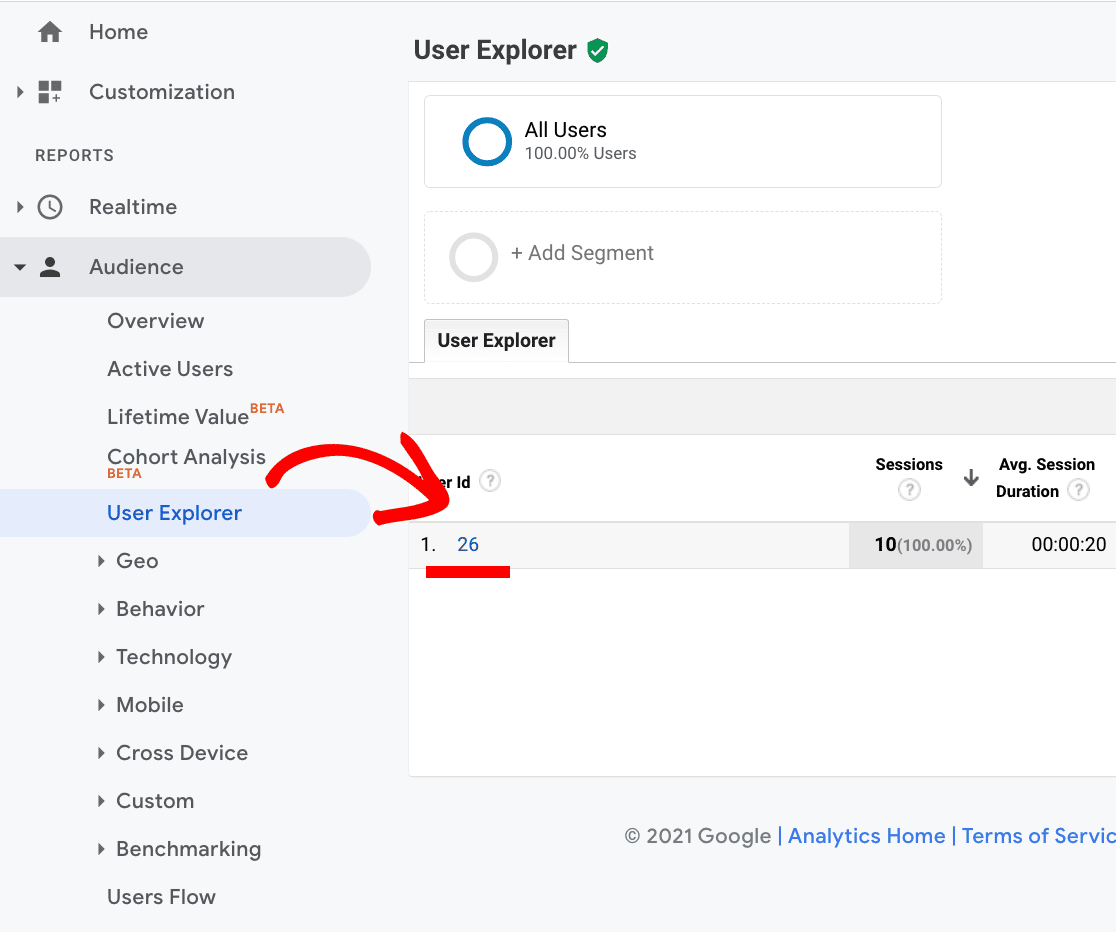This screenshot has width=1116, height=932.
Task: Toggle the Sessions sort direction arrow
Action: (x=970, y=478)
